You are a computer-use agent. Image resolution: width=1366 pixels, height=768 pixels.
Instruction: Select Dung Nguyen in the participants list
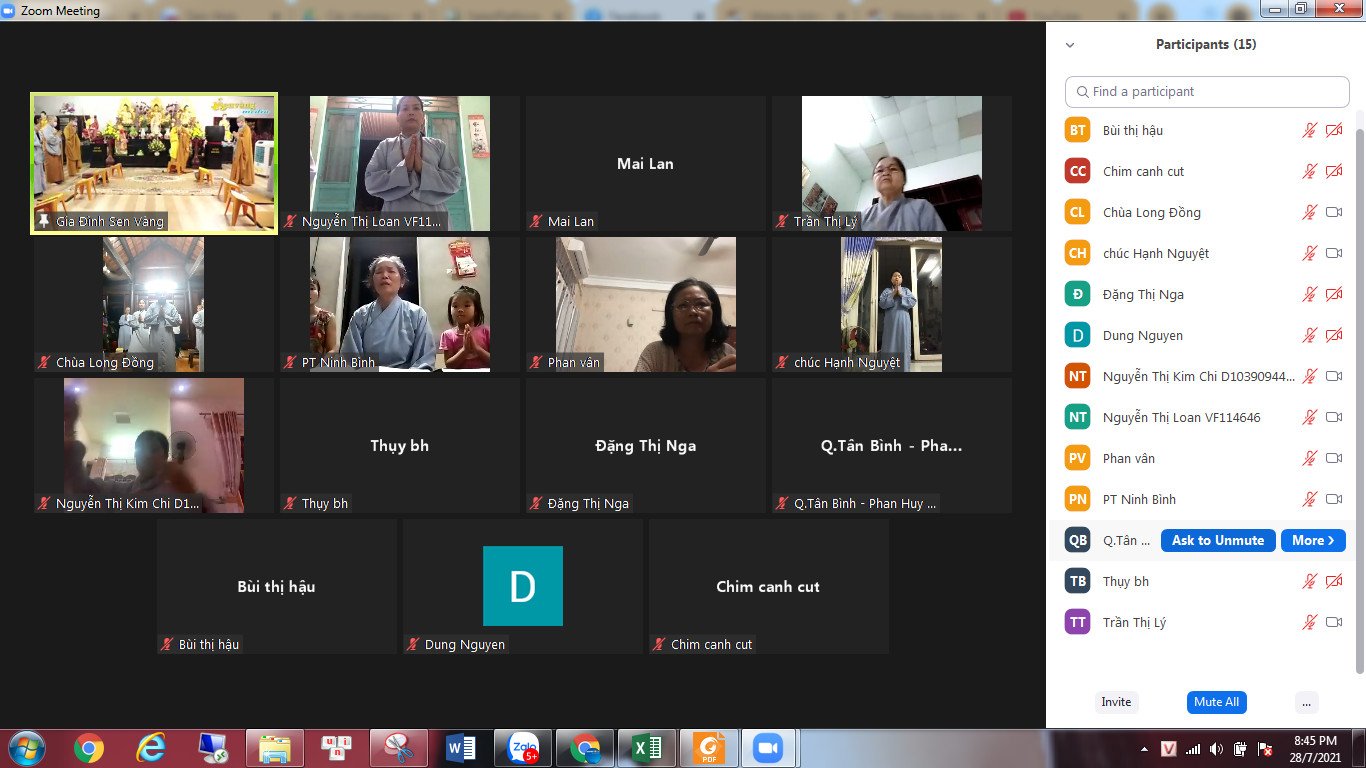pos(1128,336)
